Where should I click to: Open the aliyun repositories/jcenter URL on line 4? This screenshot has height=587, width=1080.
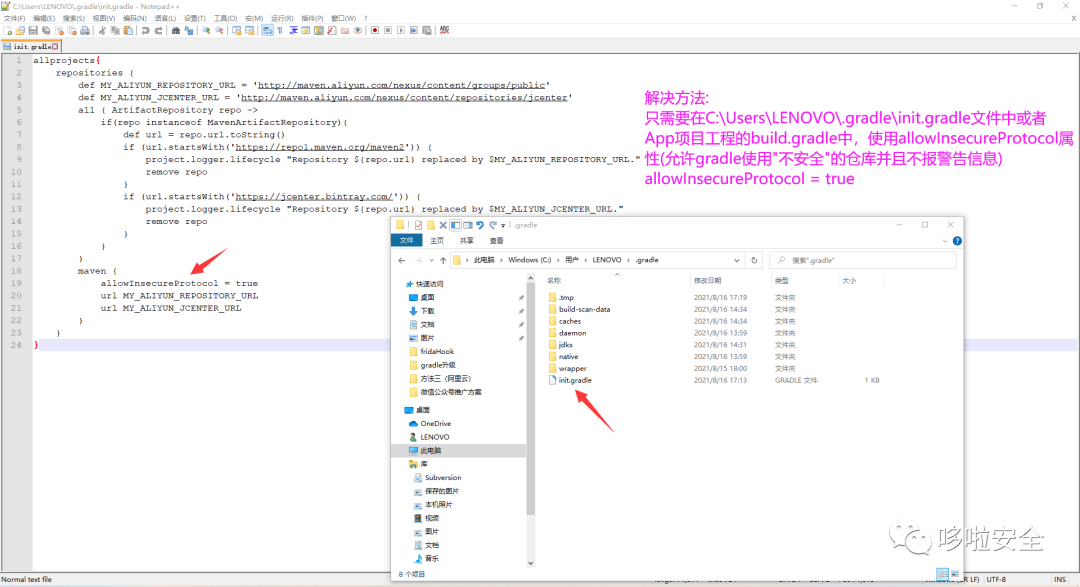coord(404,97)
